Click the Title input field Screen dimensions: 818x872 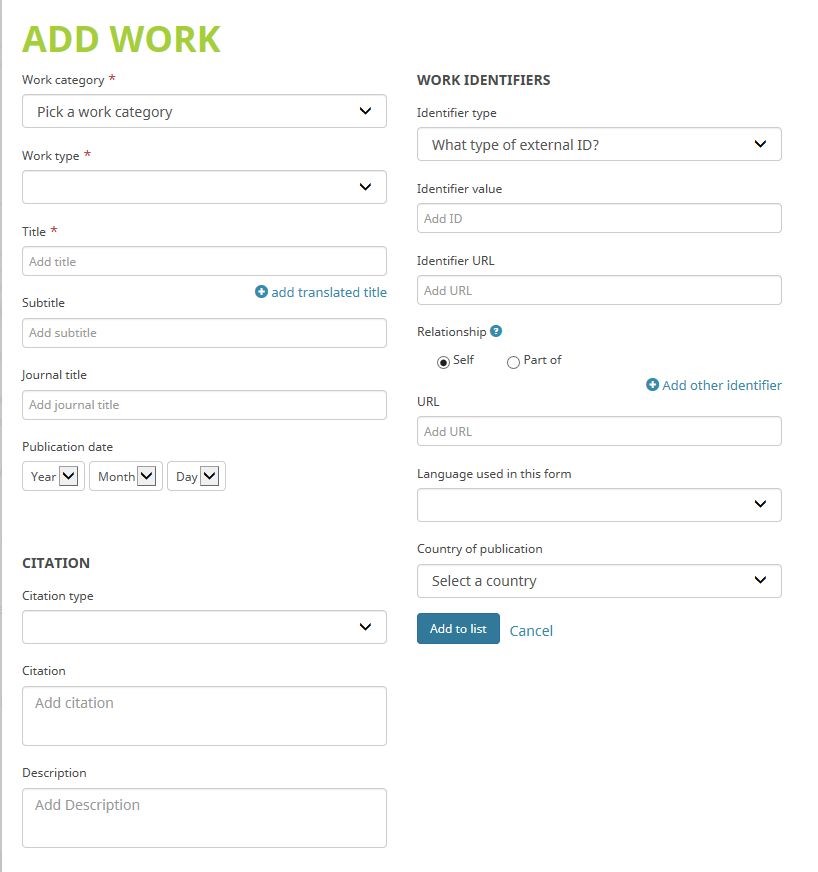(204, 262)
